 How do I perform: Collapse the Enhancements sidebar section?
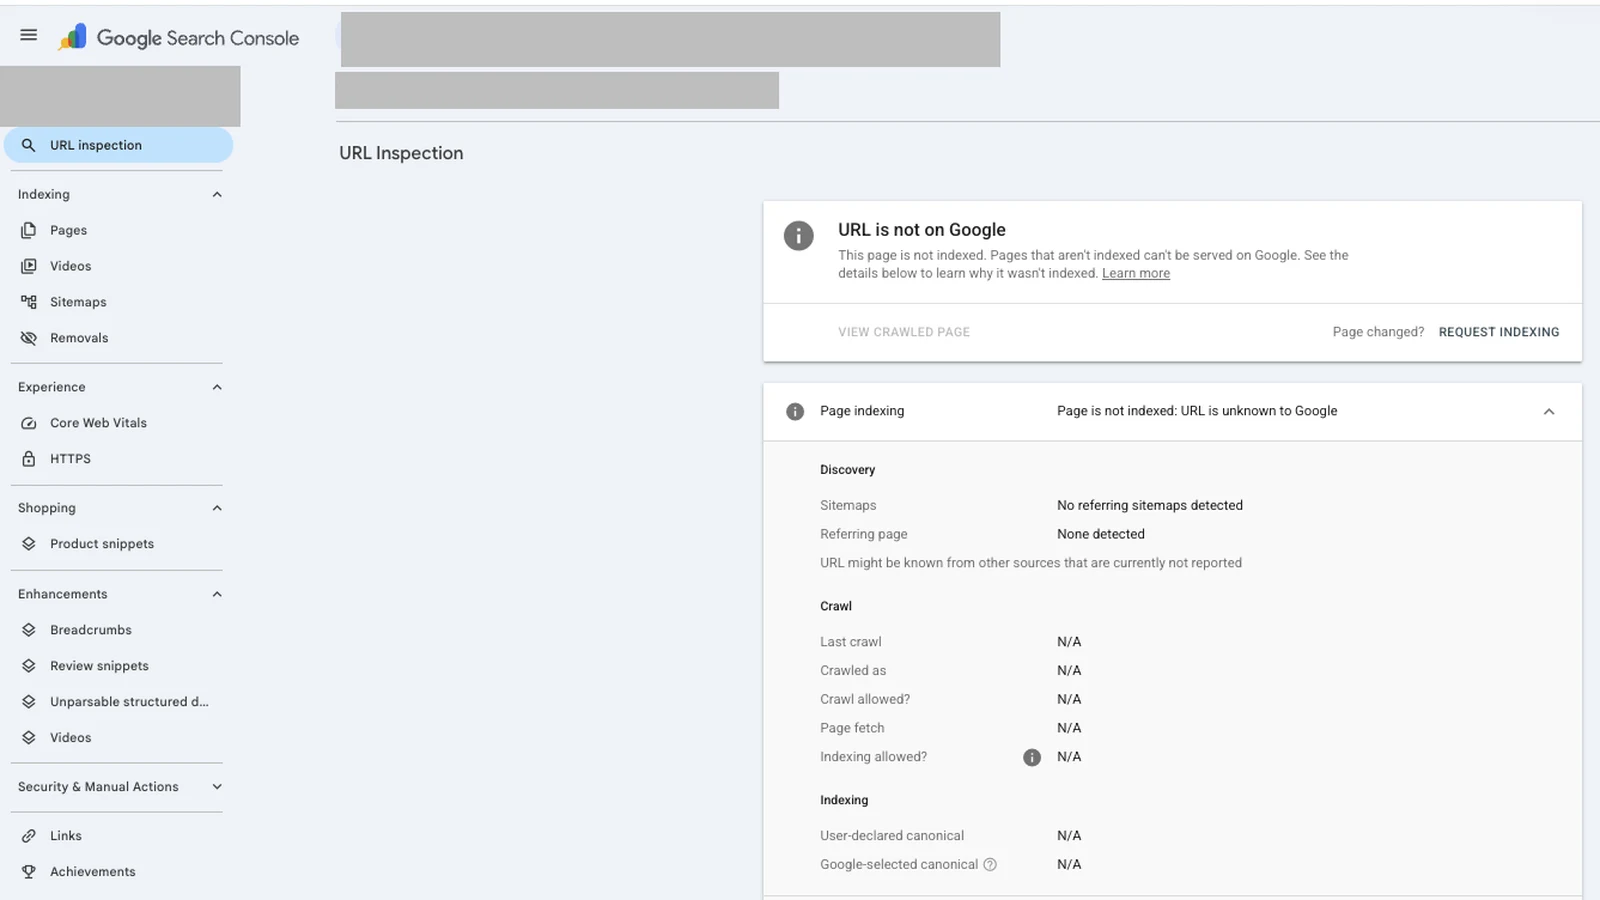click(x=217, y=595)
